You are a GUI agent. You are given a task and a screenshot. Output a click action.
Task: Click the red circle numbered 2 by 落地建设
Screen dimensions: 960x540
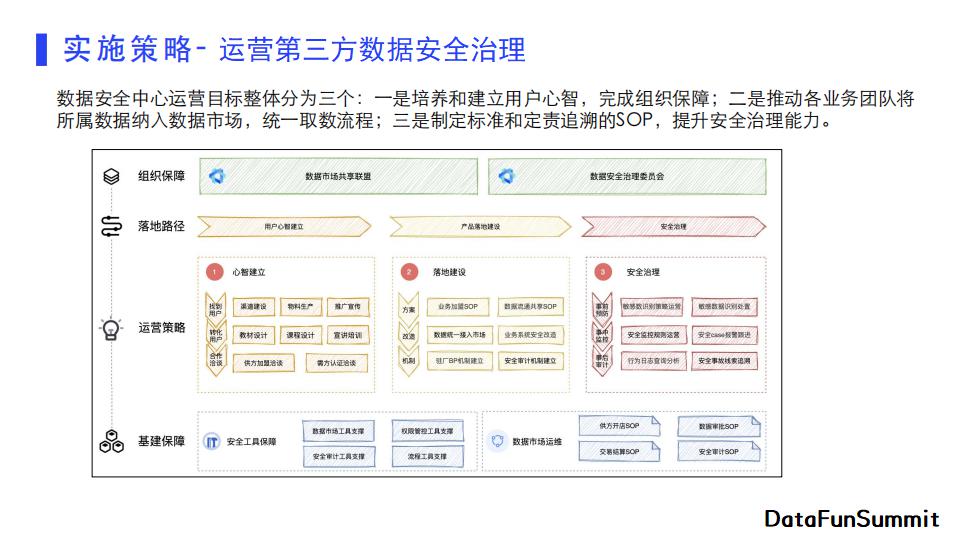409,272
